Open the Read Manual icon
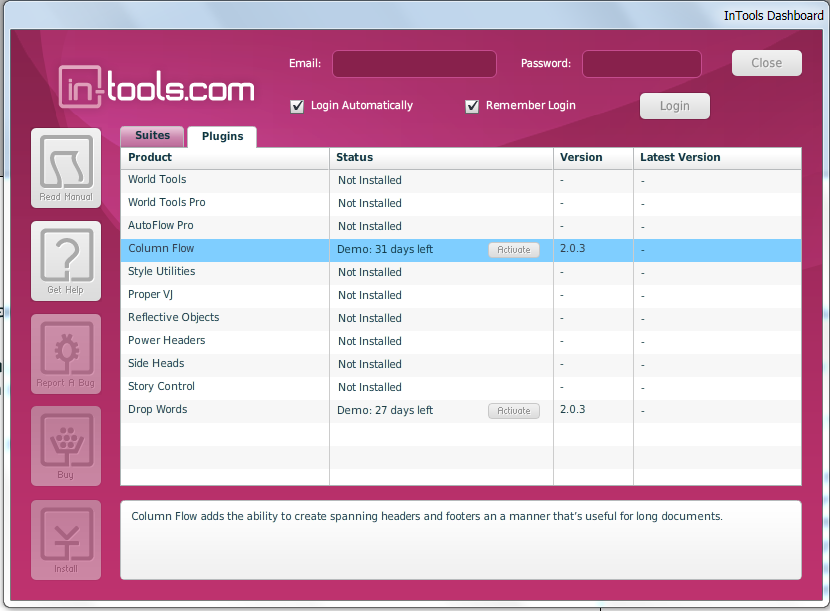830x611 pixels. tap(66, 168)
